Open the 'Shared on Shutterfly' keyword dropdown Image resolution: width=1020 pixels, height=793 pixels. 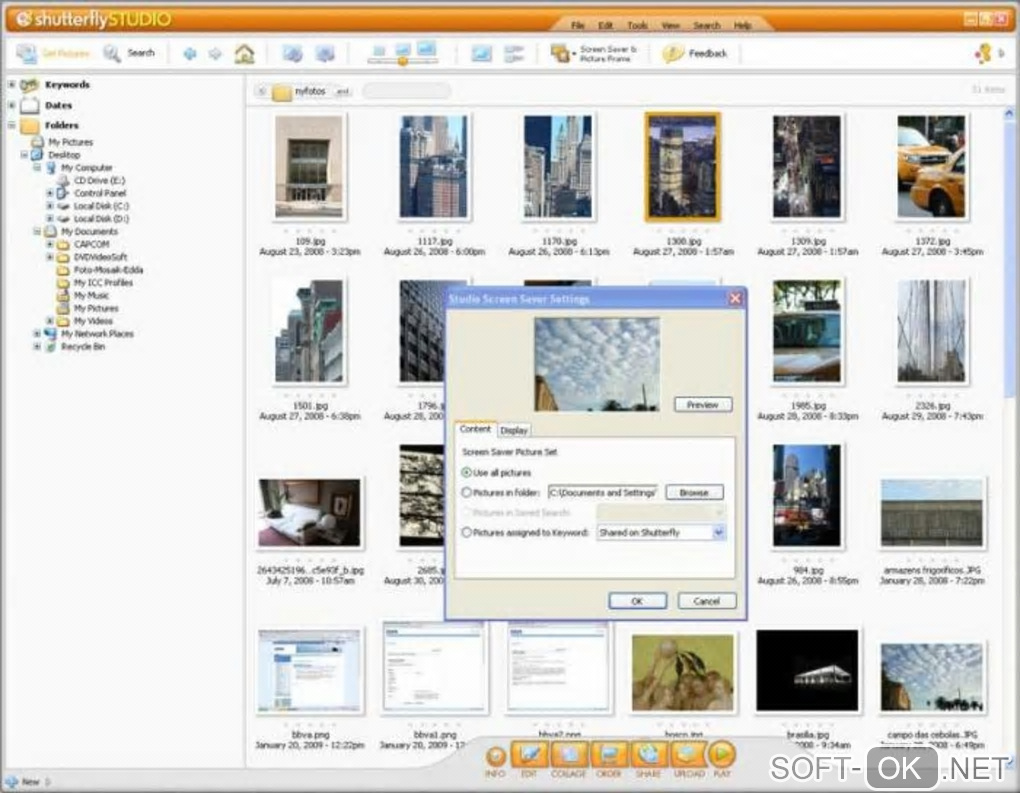coord(718,533)
